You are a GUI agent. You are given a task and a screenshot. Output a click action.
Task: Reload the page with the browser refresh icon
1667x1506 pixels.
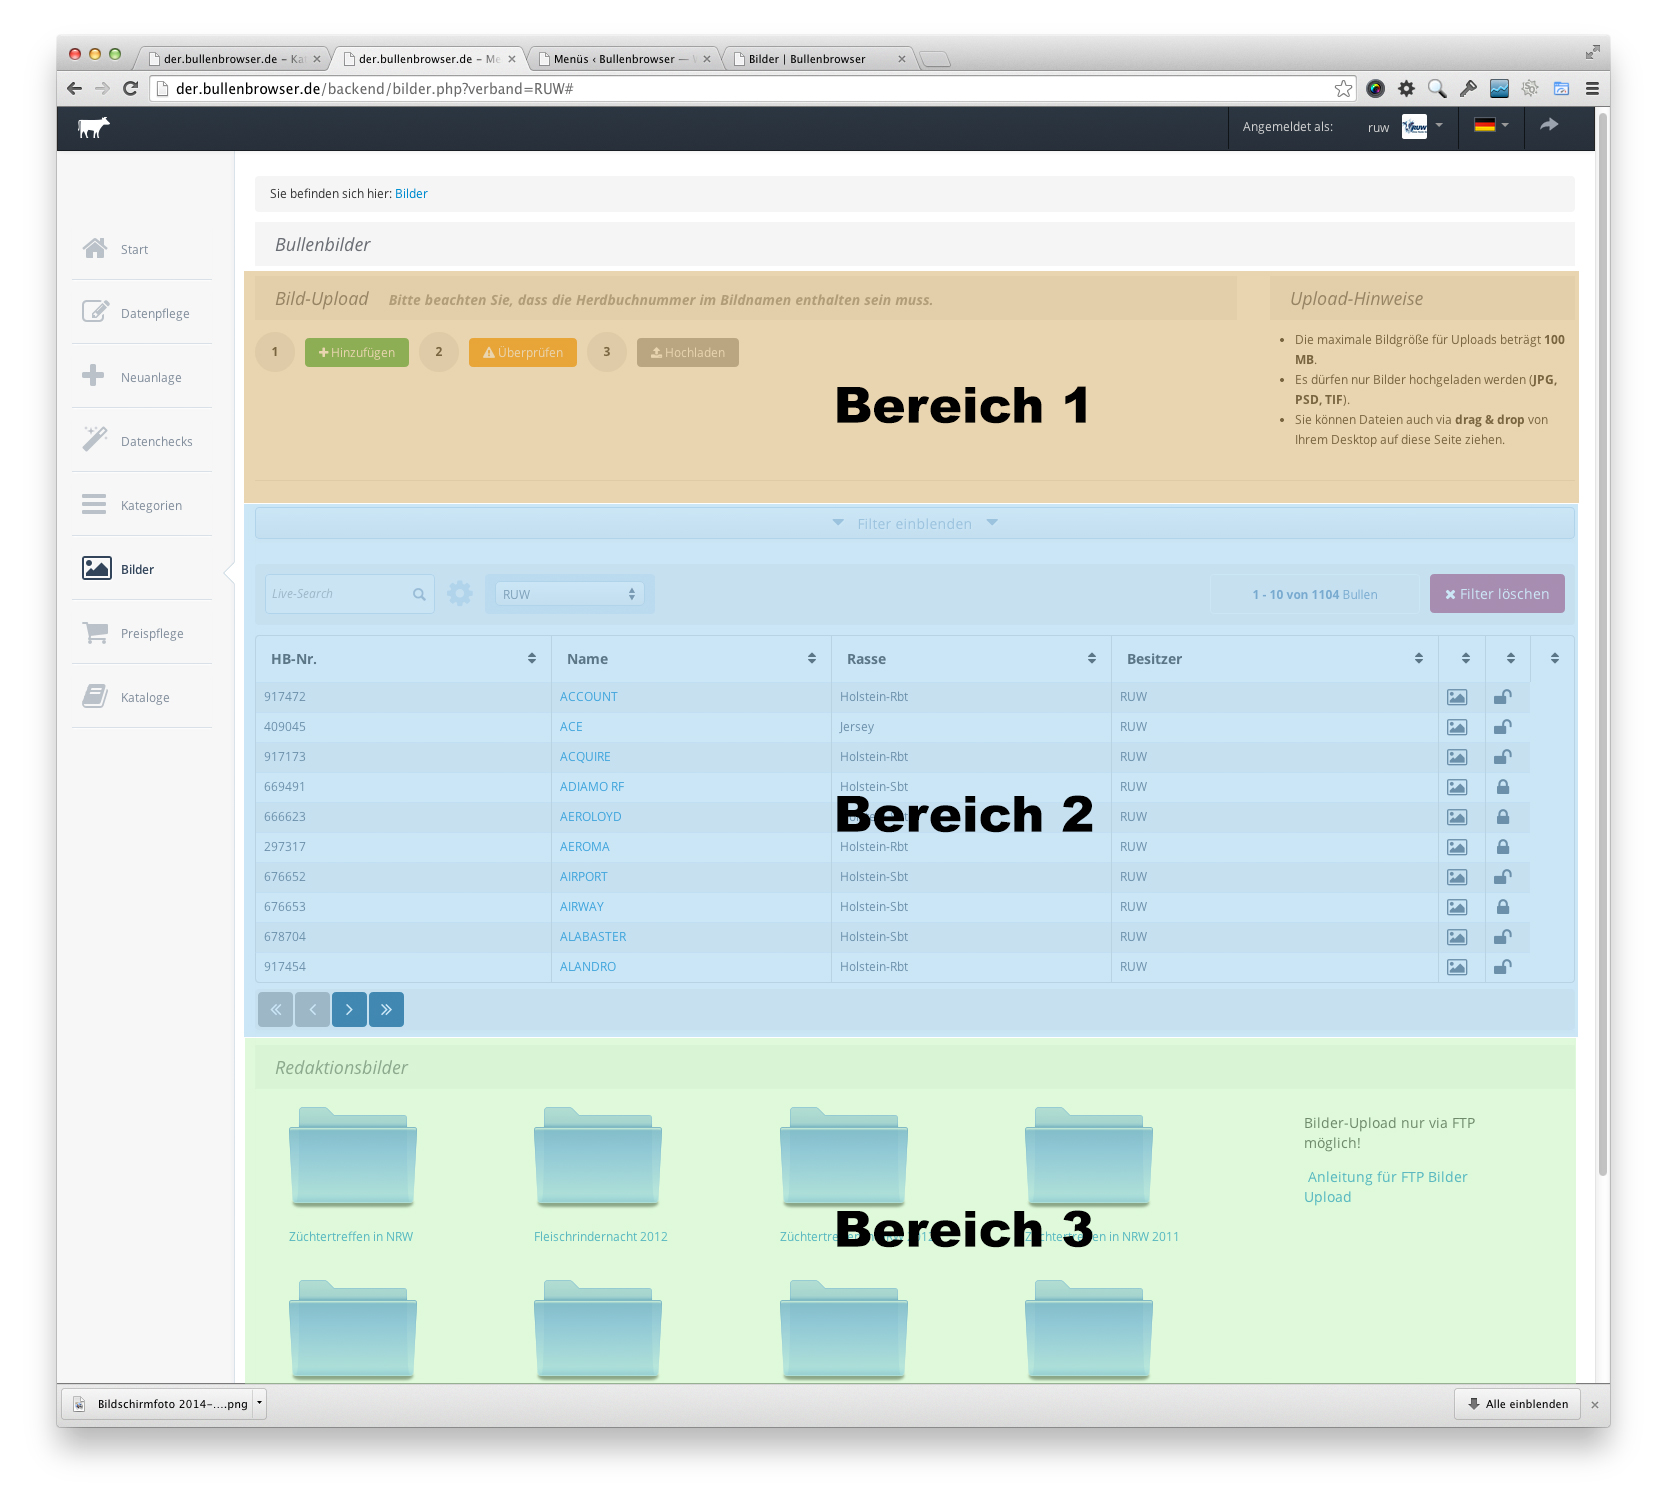point(130,89)
